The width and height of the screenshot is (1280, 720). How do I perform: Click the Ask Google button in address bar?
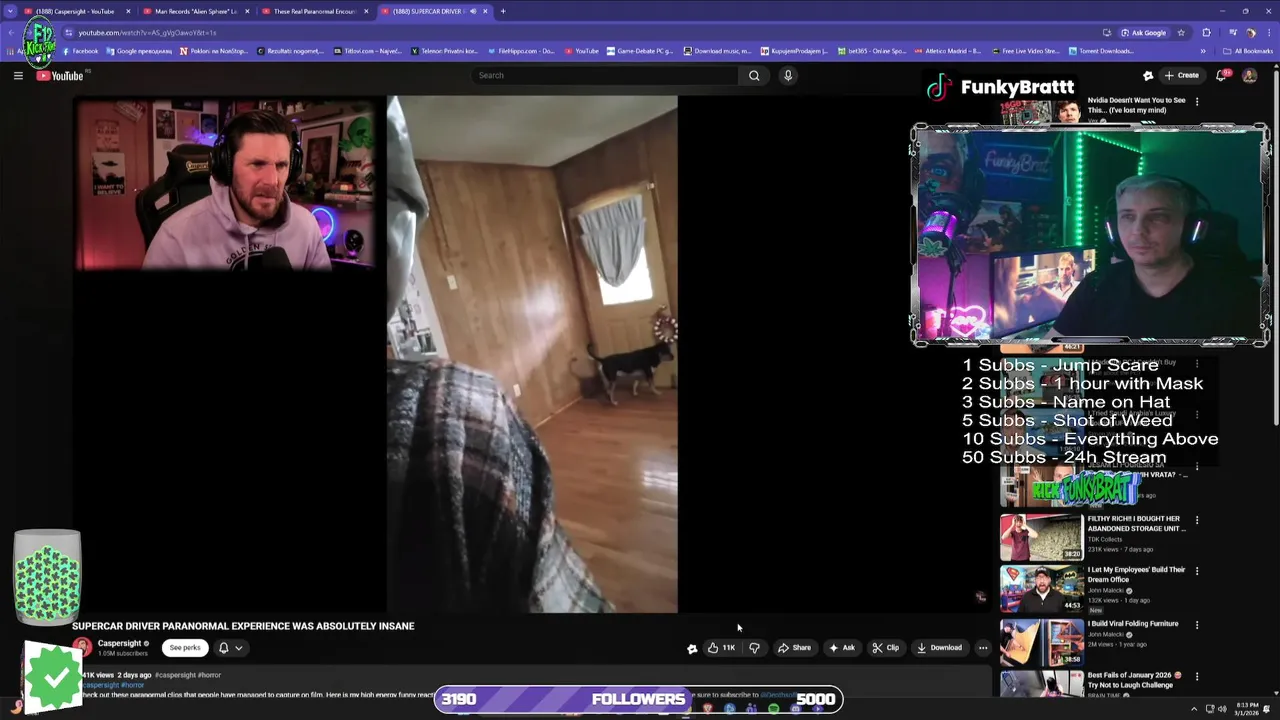pyautogui.click(x=1143, y=33)
